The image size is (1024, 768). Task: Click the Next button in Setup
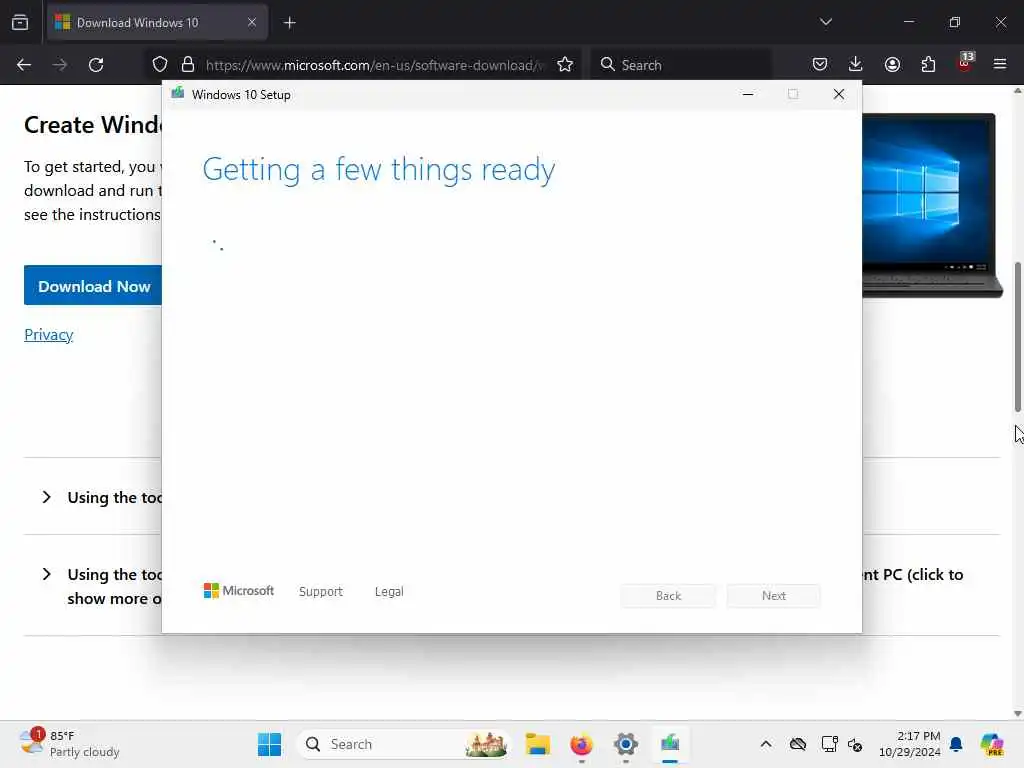click(x=774, y=596)
